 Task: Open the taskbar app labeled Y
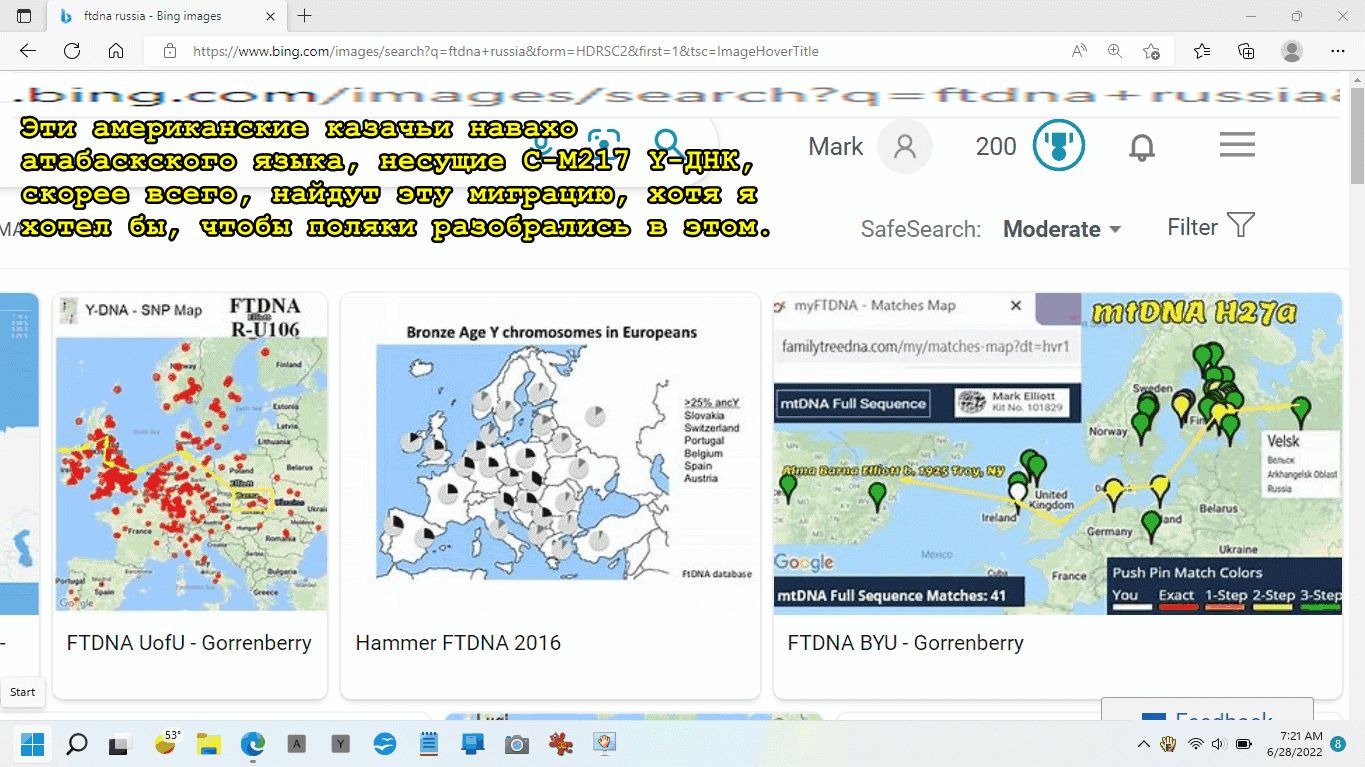tap(341, 744)
